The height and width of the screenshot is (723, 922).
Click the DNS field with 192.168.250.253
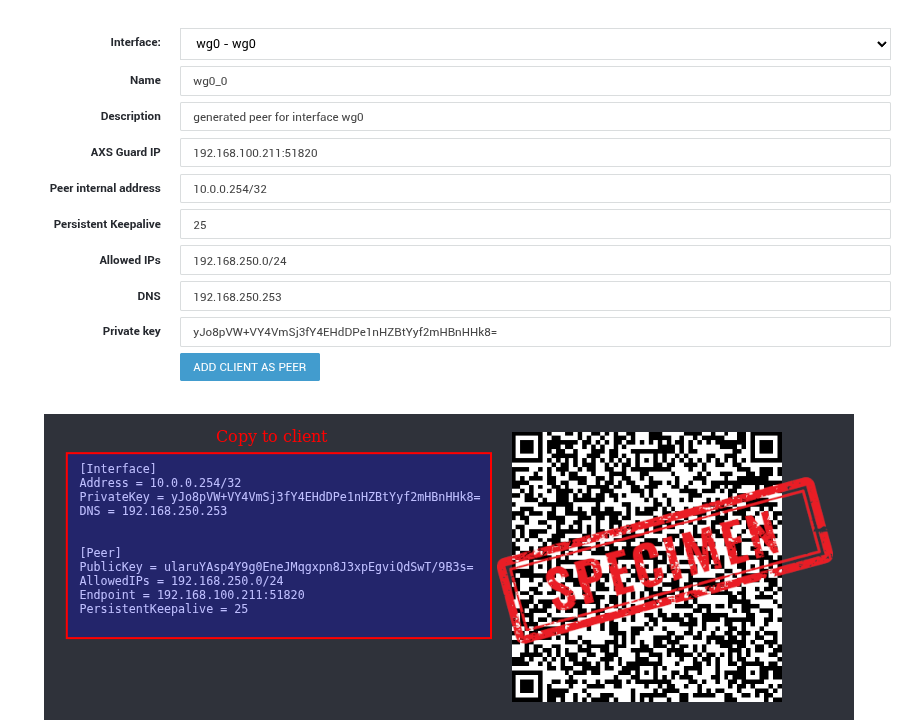(x=535, y=297)
